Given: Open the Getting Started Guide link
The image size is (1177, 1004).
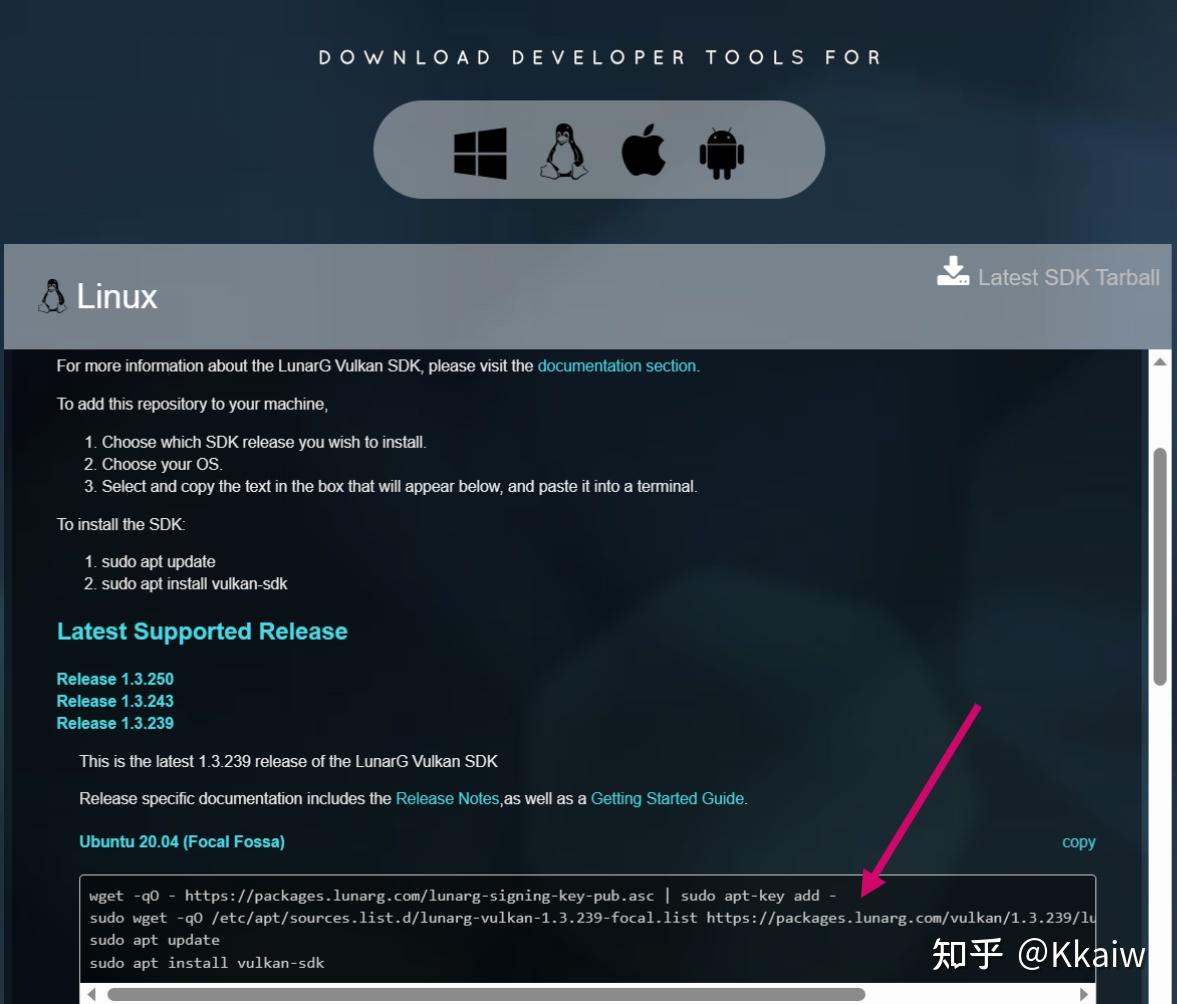Looking at the screenshot, I should (666, 798).
